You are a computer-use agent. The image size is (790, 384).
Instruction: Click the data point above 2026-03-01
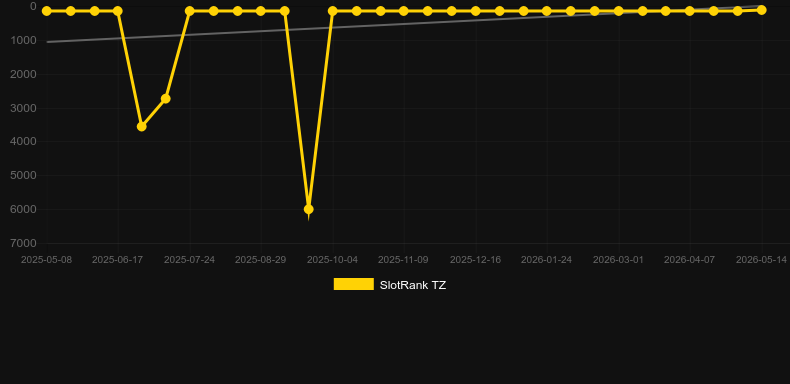click(618, 11)
